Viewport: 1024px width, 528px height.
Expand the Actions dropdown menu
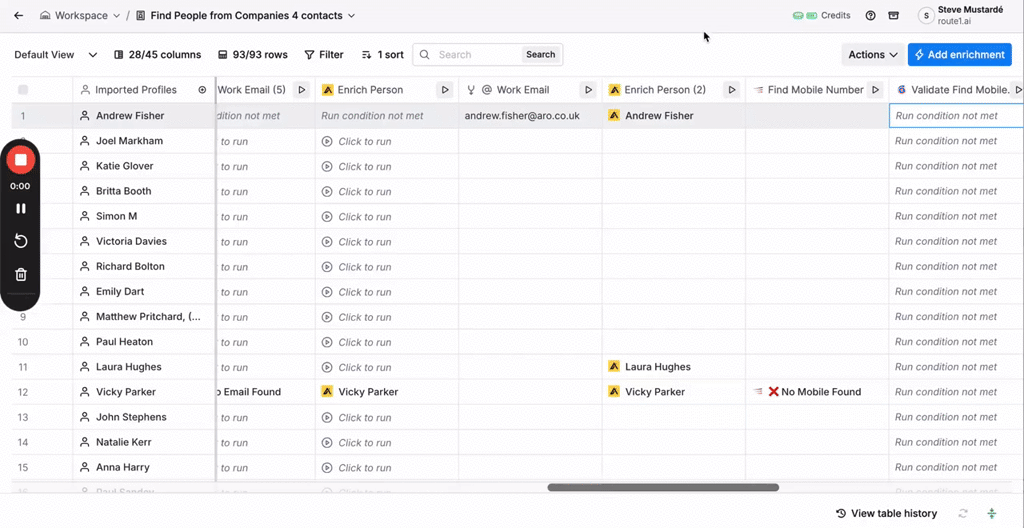tap(872, 55)
